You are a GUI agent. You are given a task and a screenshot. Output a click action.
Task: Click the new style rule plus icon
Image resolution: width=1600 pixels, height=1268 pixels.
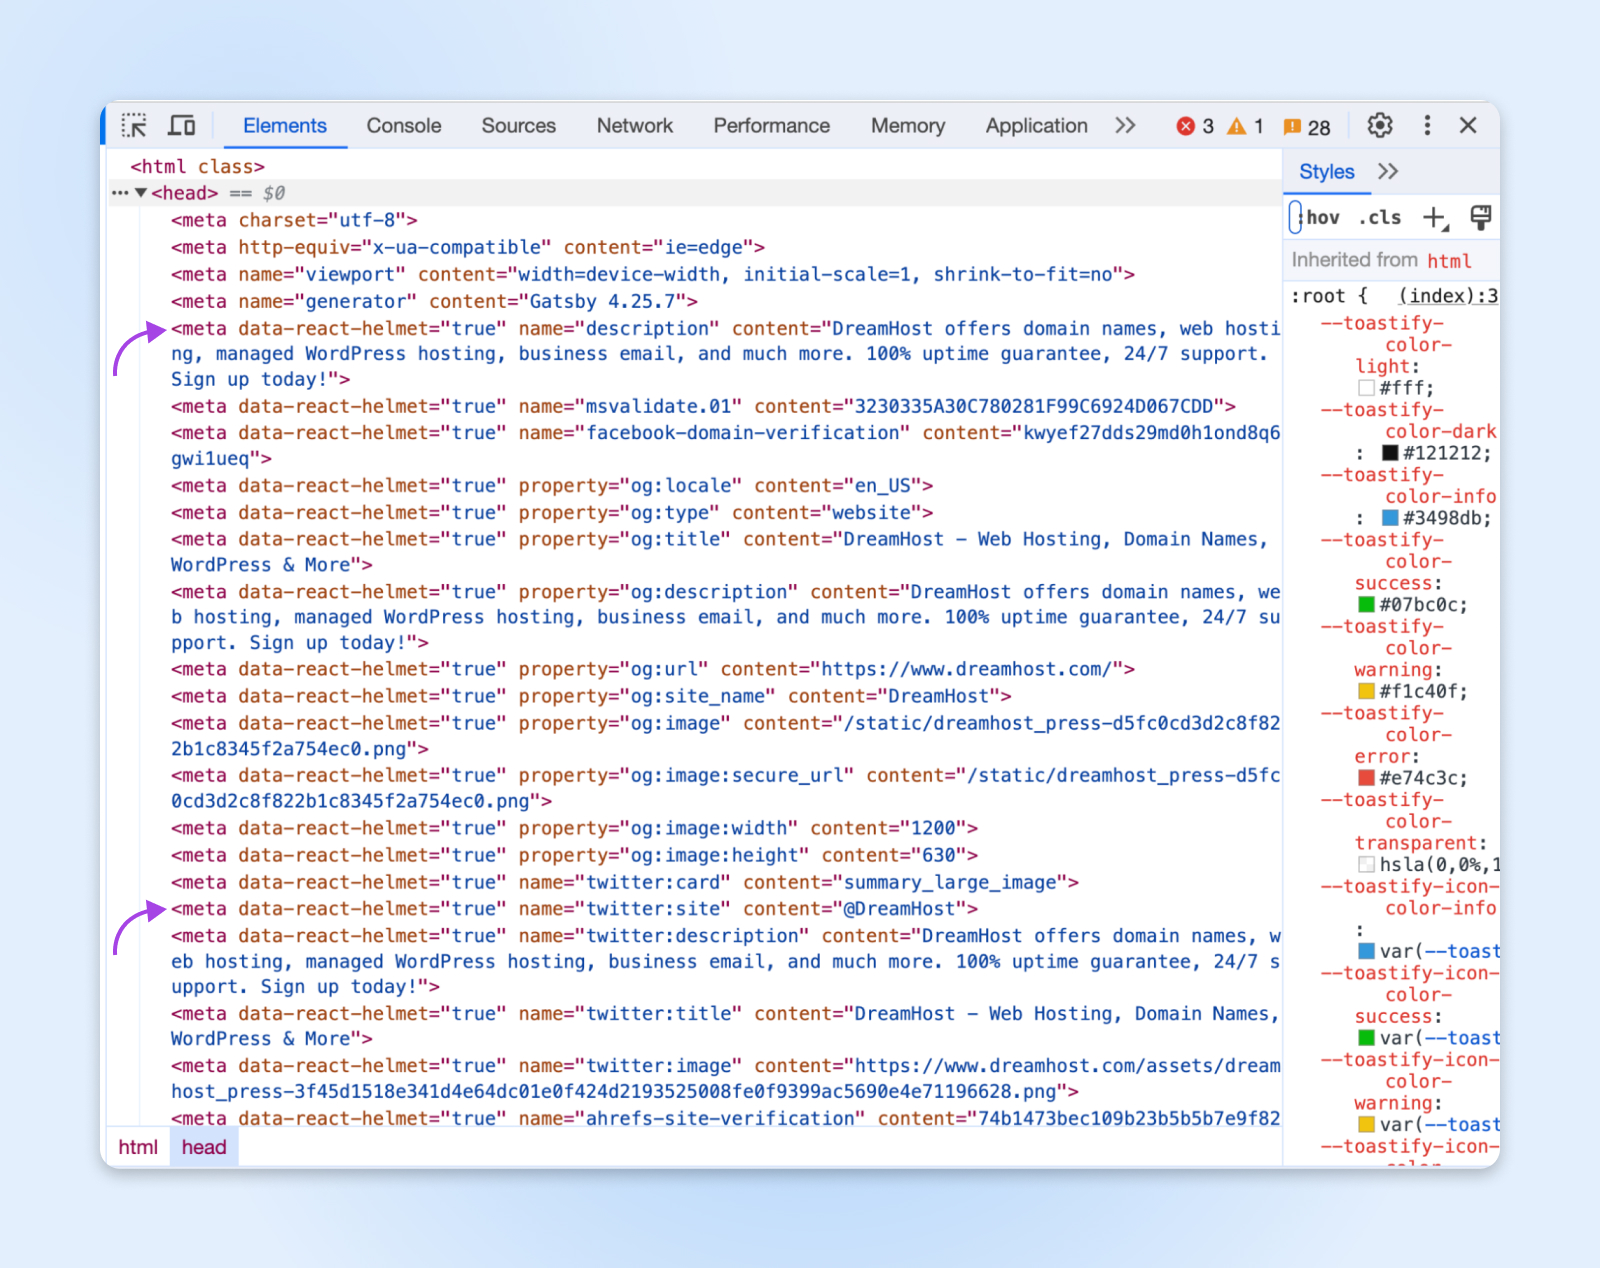click(1436, 217)
